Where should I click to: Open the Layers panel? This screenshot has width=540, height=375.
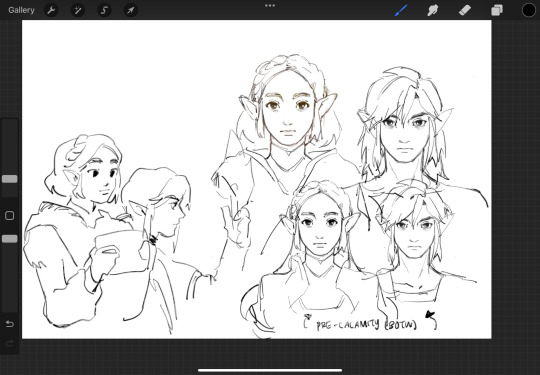click(497, 10)
